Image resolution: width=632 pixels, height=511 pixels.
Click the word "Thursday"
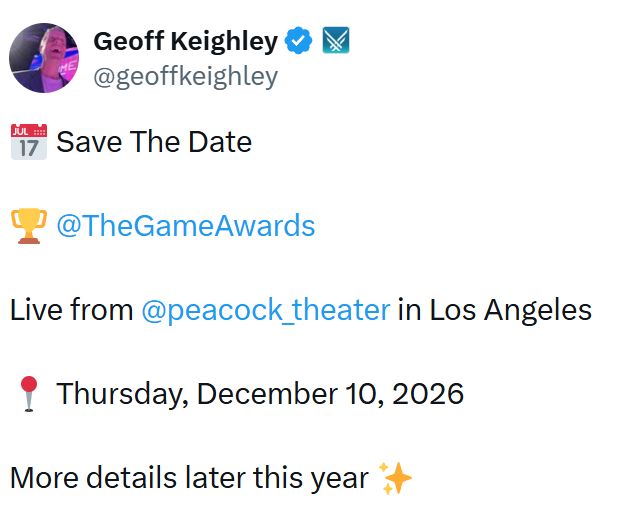click(122, 394)
